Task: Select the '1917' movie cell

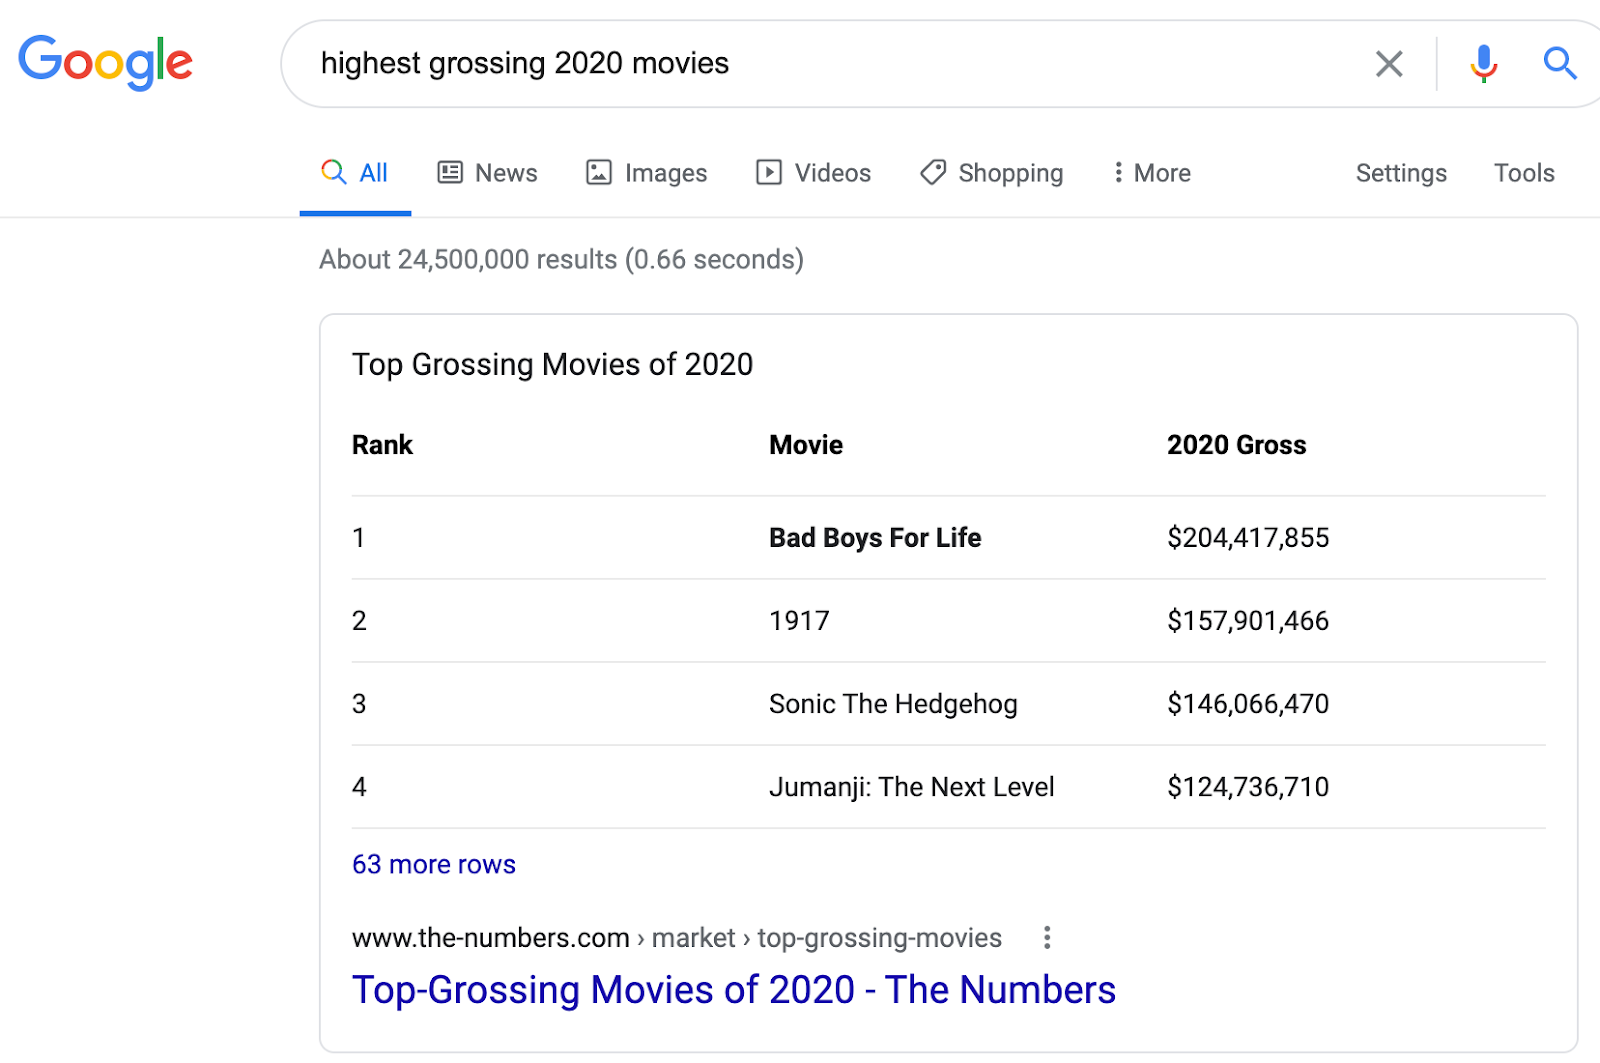Action: pos(799,621)
